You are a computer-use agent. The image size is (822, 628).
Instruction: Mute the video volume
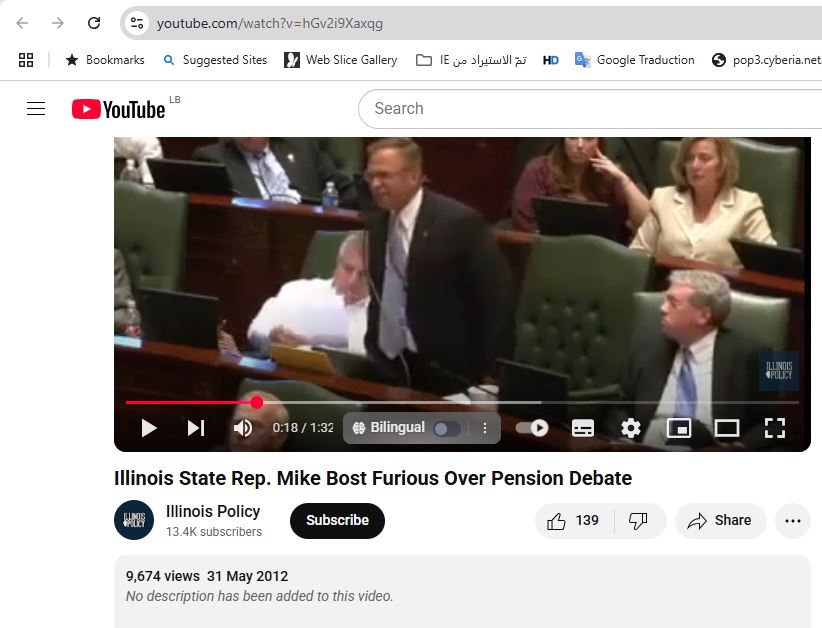pos(243,428)
